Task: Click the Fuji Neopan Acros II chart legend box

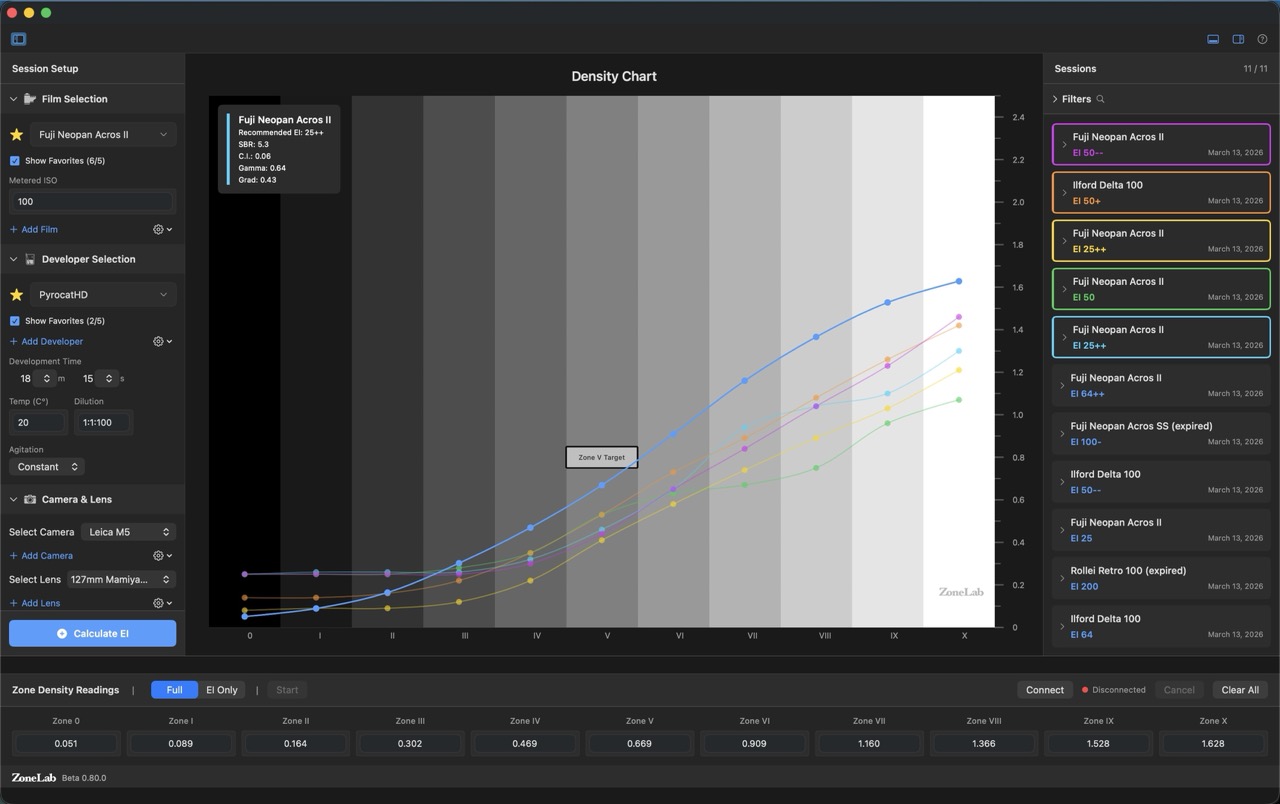Action: pos(279,149)
